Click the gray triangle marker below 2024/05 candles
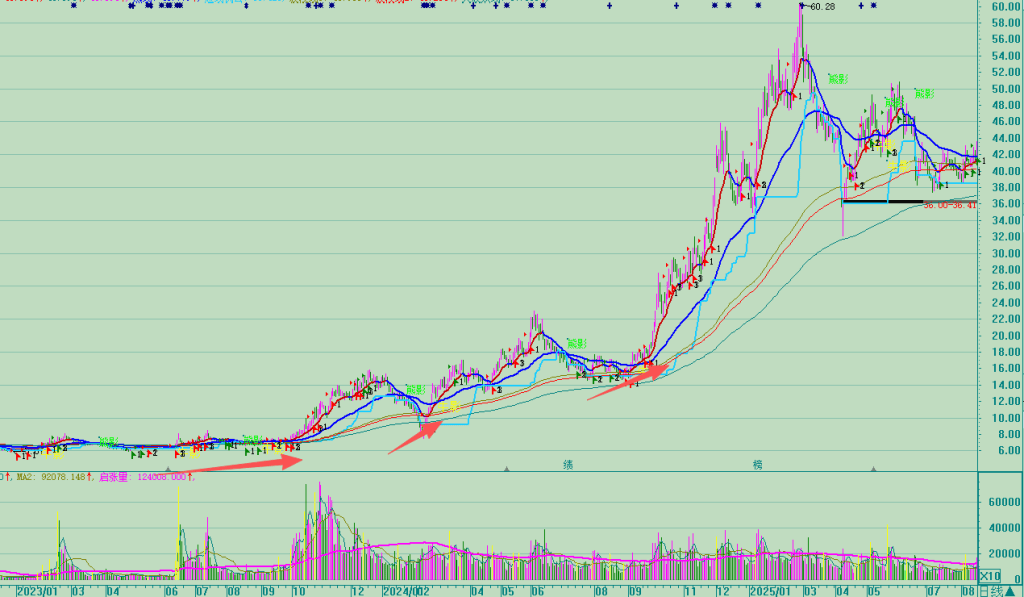Viewport: 1024px width, 597px height. tap(506, 467)
